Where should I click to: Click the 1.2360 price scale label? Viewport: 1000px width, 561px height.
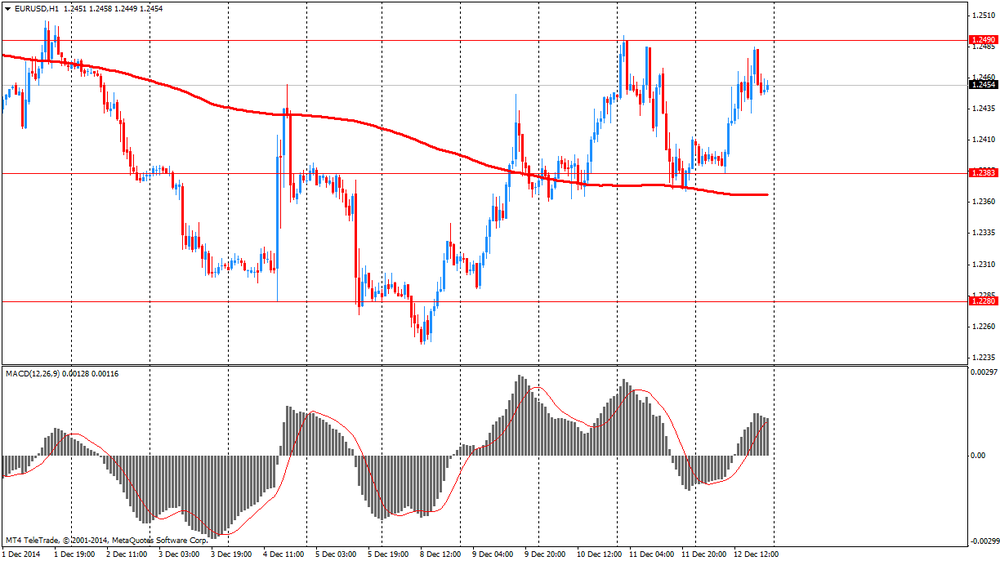tap(983, 201)
